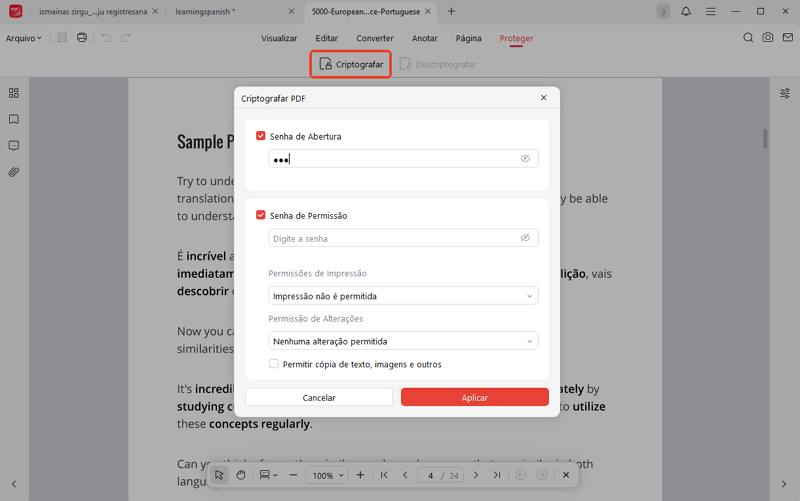The image size is (800, 501).
Task: Click the print icon in toolbar
Action: [82, 37]
